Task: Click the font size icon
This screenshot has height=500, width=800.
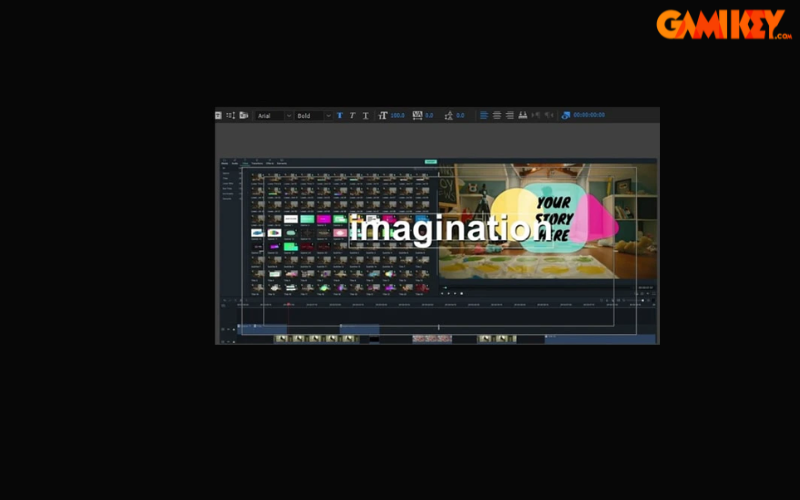Action: tap(383, 116)
